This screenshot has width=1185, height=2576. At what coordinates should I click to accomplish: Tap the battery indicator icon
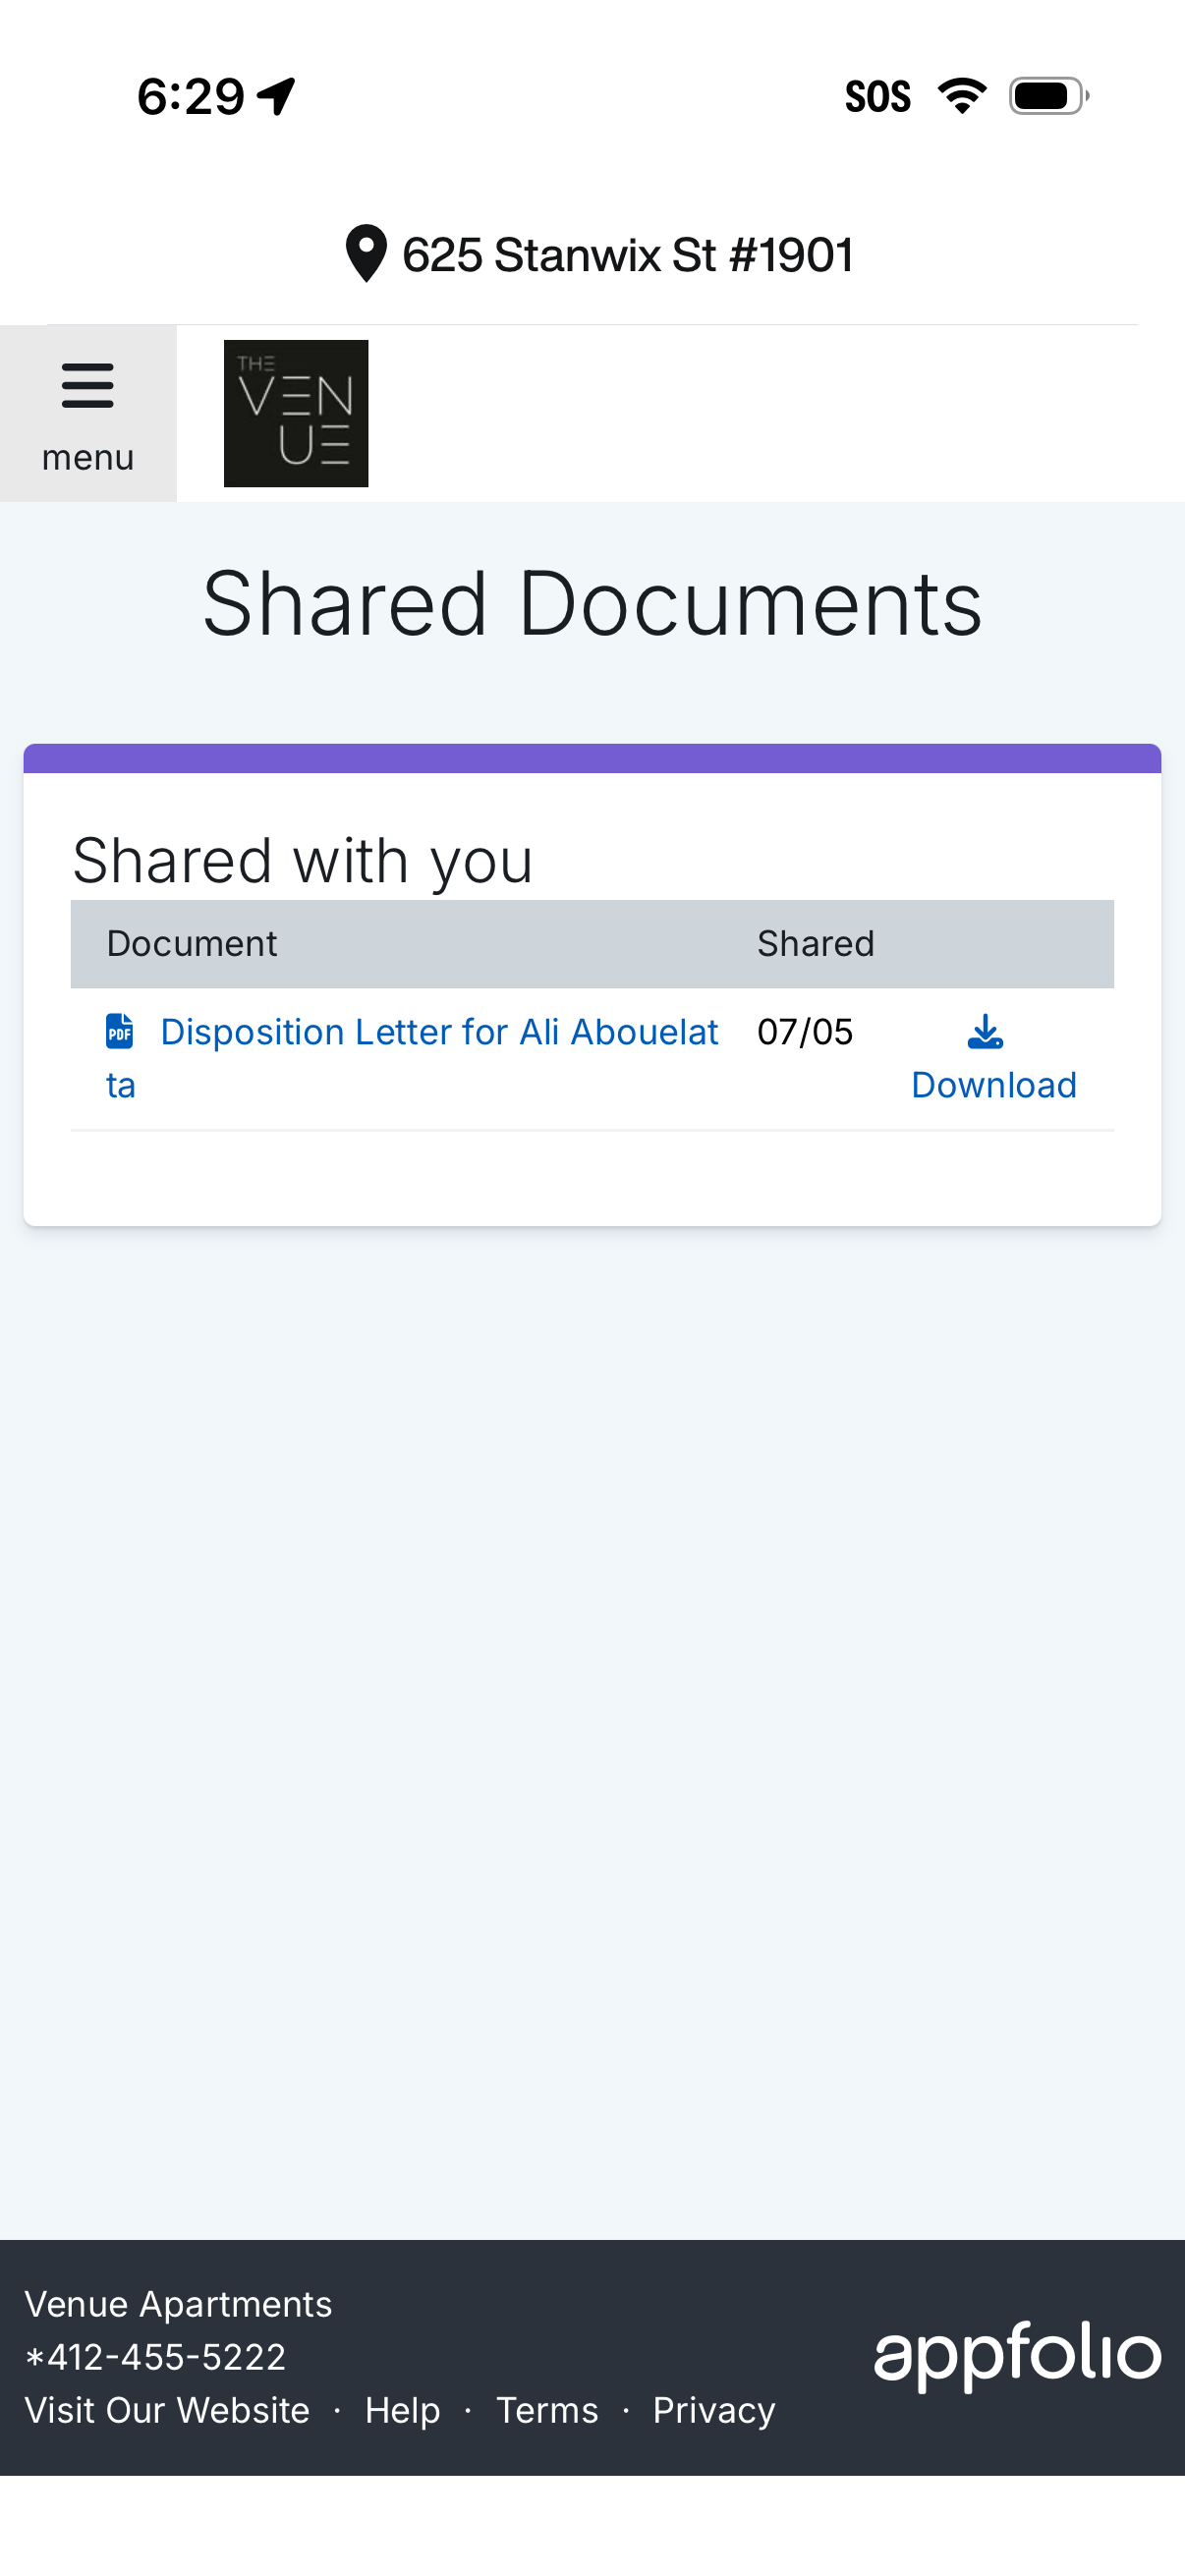pos(1047,96)
